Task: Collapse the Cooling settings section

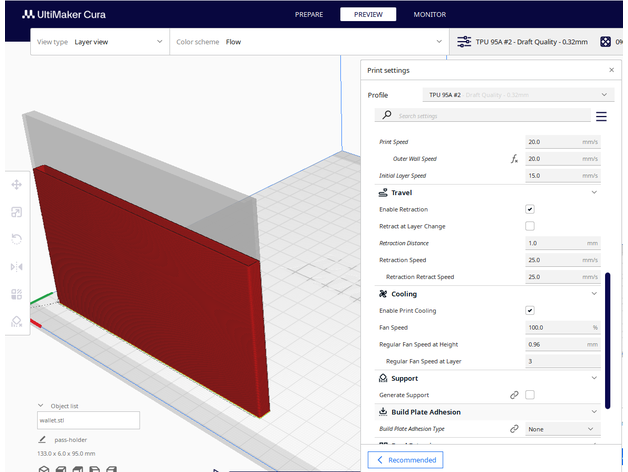Action: pyautogui.click(x=594, y=294)
